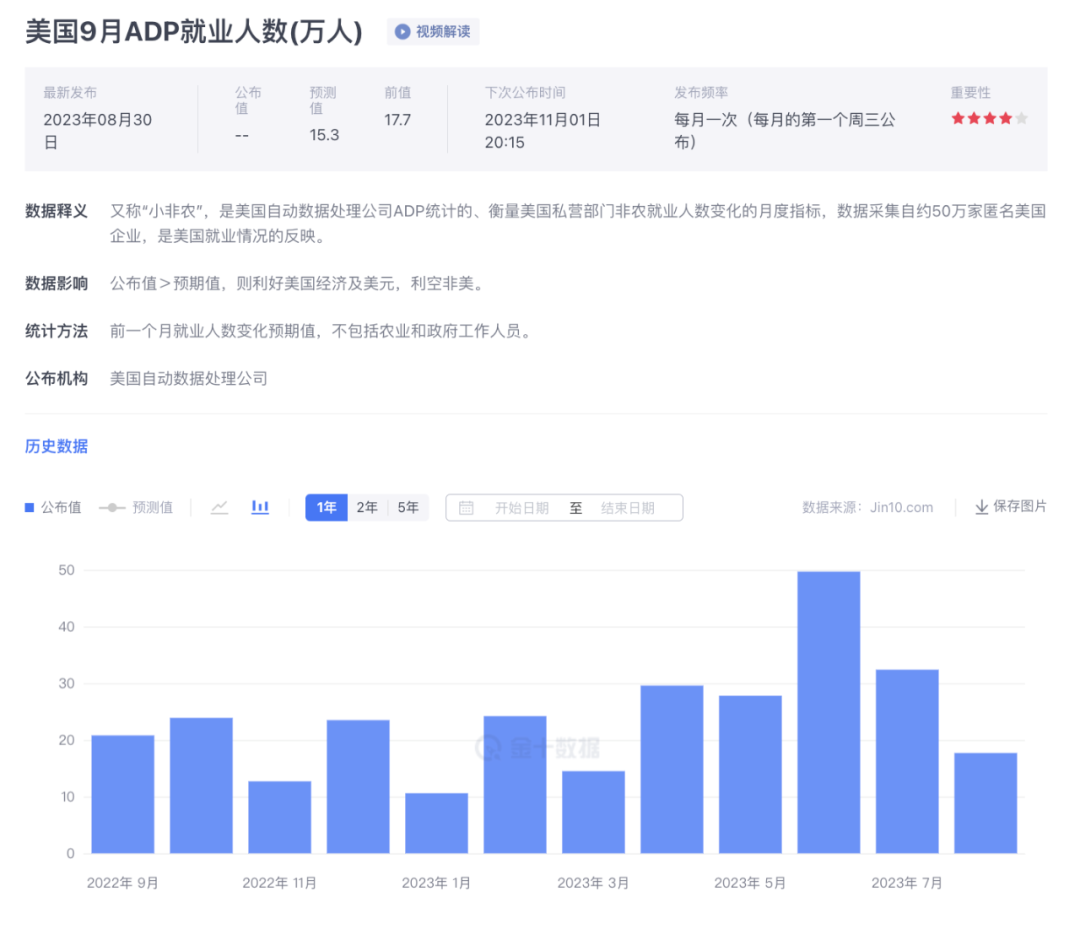Open the 历史数据 section link
The width and height of the screenshot is (1080, 929).
(x=56, y=446)
